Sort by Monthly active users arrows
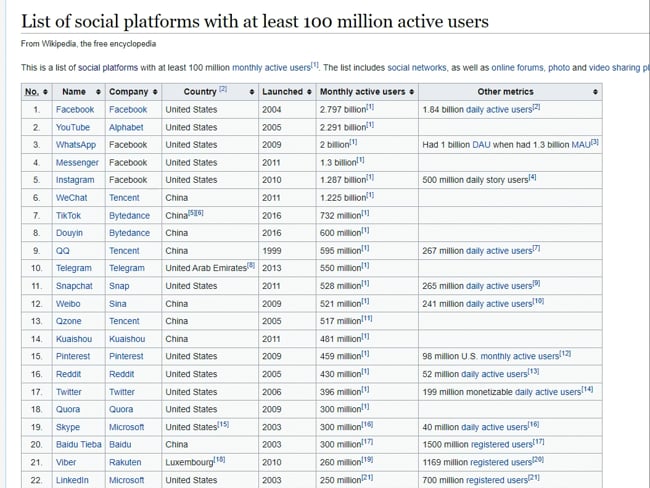 [412, 92]
